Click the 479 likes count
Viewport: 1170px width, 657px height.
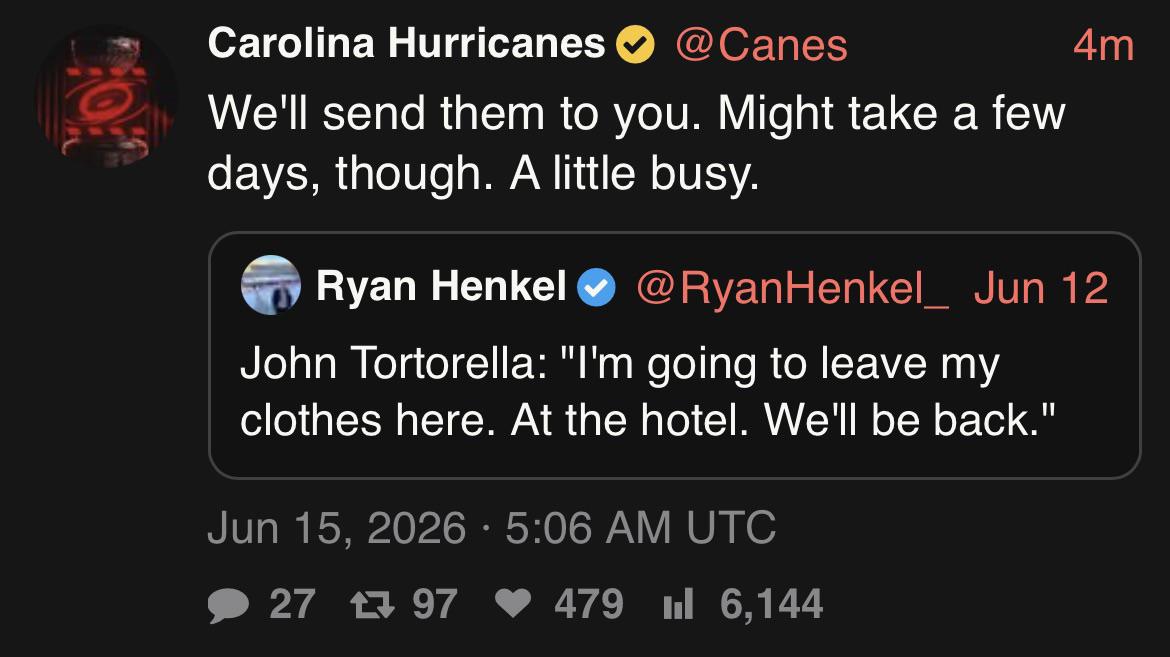click(589, 604)
